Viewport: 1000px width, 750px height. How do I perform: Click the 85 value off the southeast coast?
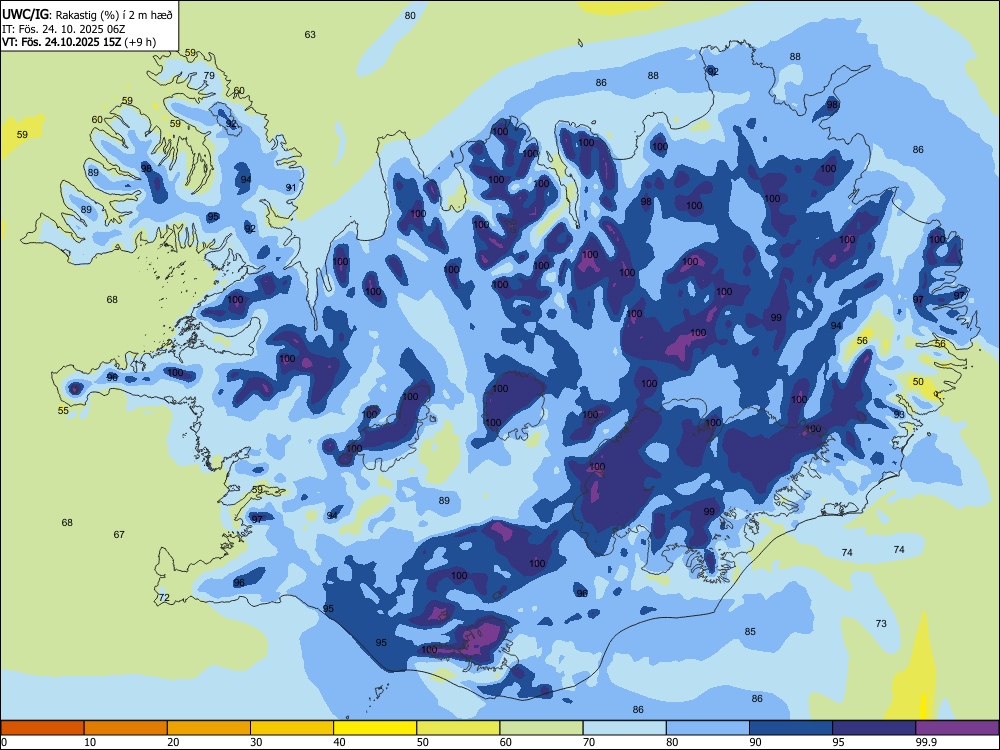750,631
